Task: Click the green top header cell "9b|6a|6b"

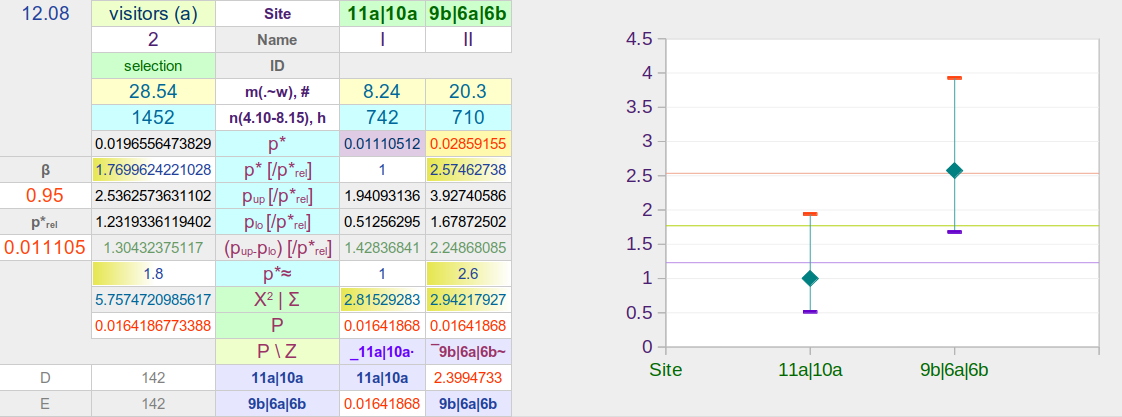Action: coord(468,14)
